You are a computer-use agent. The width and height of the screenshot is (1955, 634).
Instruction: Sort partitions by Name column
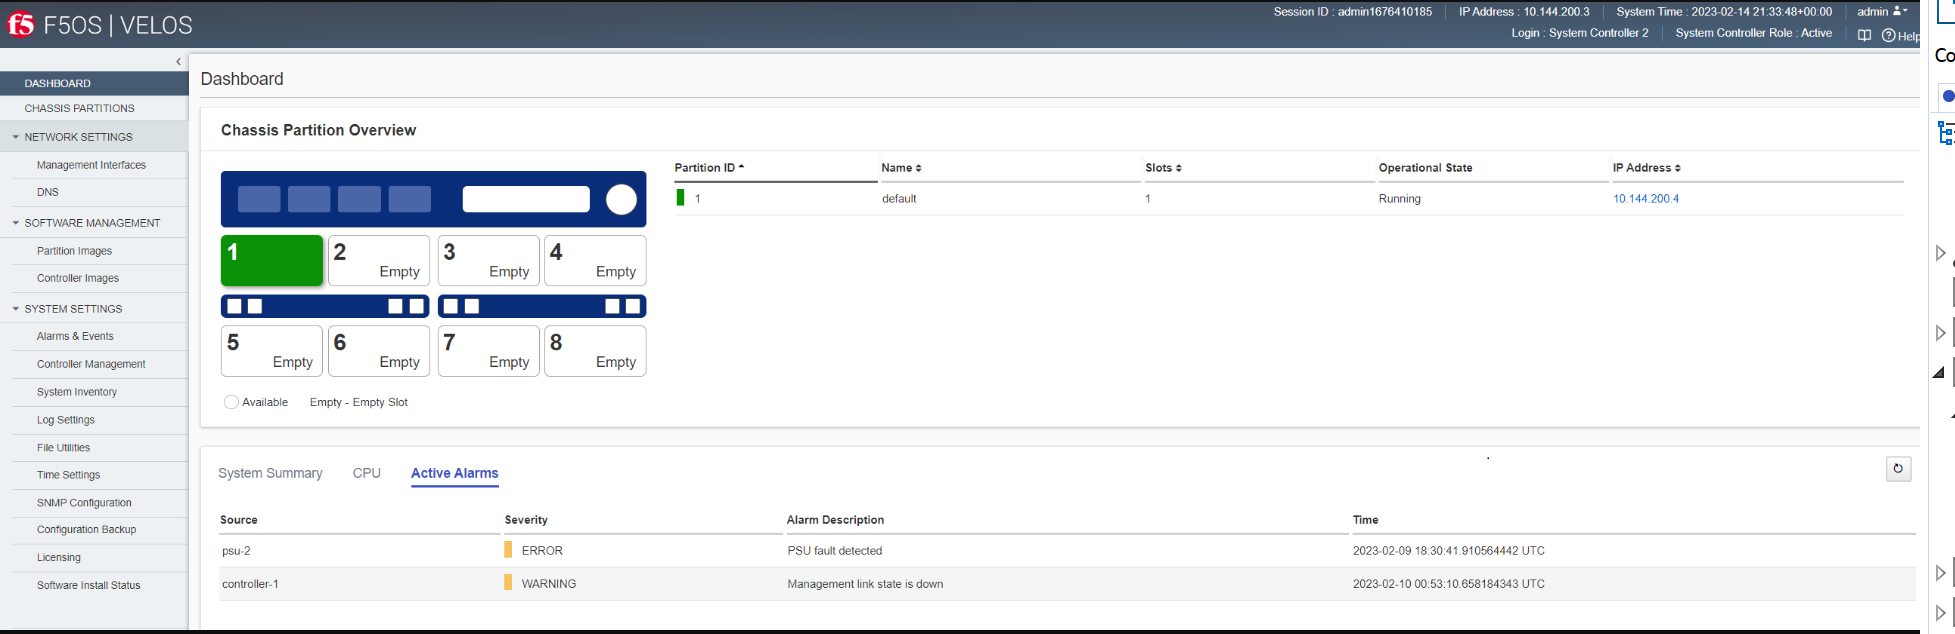tap(901, 168)
